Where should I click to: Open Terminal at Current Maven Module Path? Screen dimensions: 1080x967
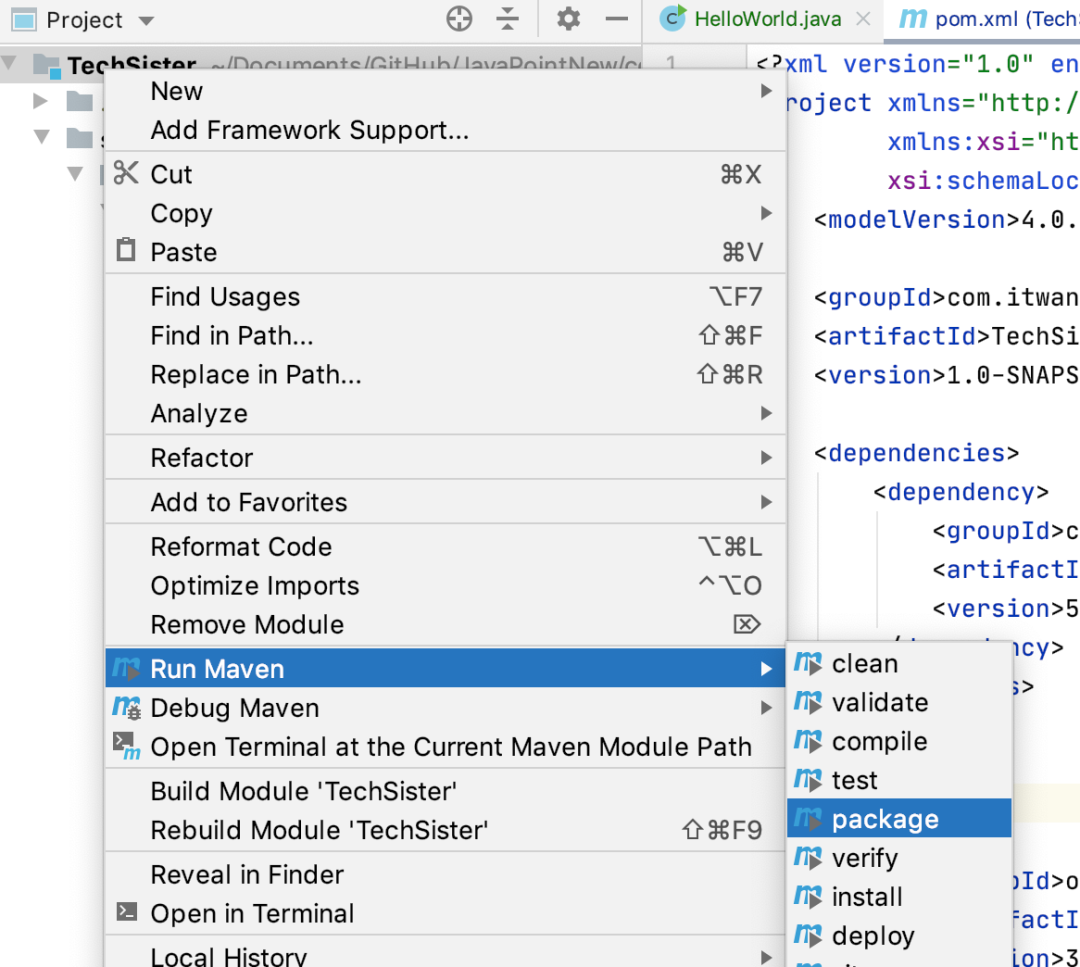coord(446,747)
